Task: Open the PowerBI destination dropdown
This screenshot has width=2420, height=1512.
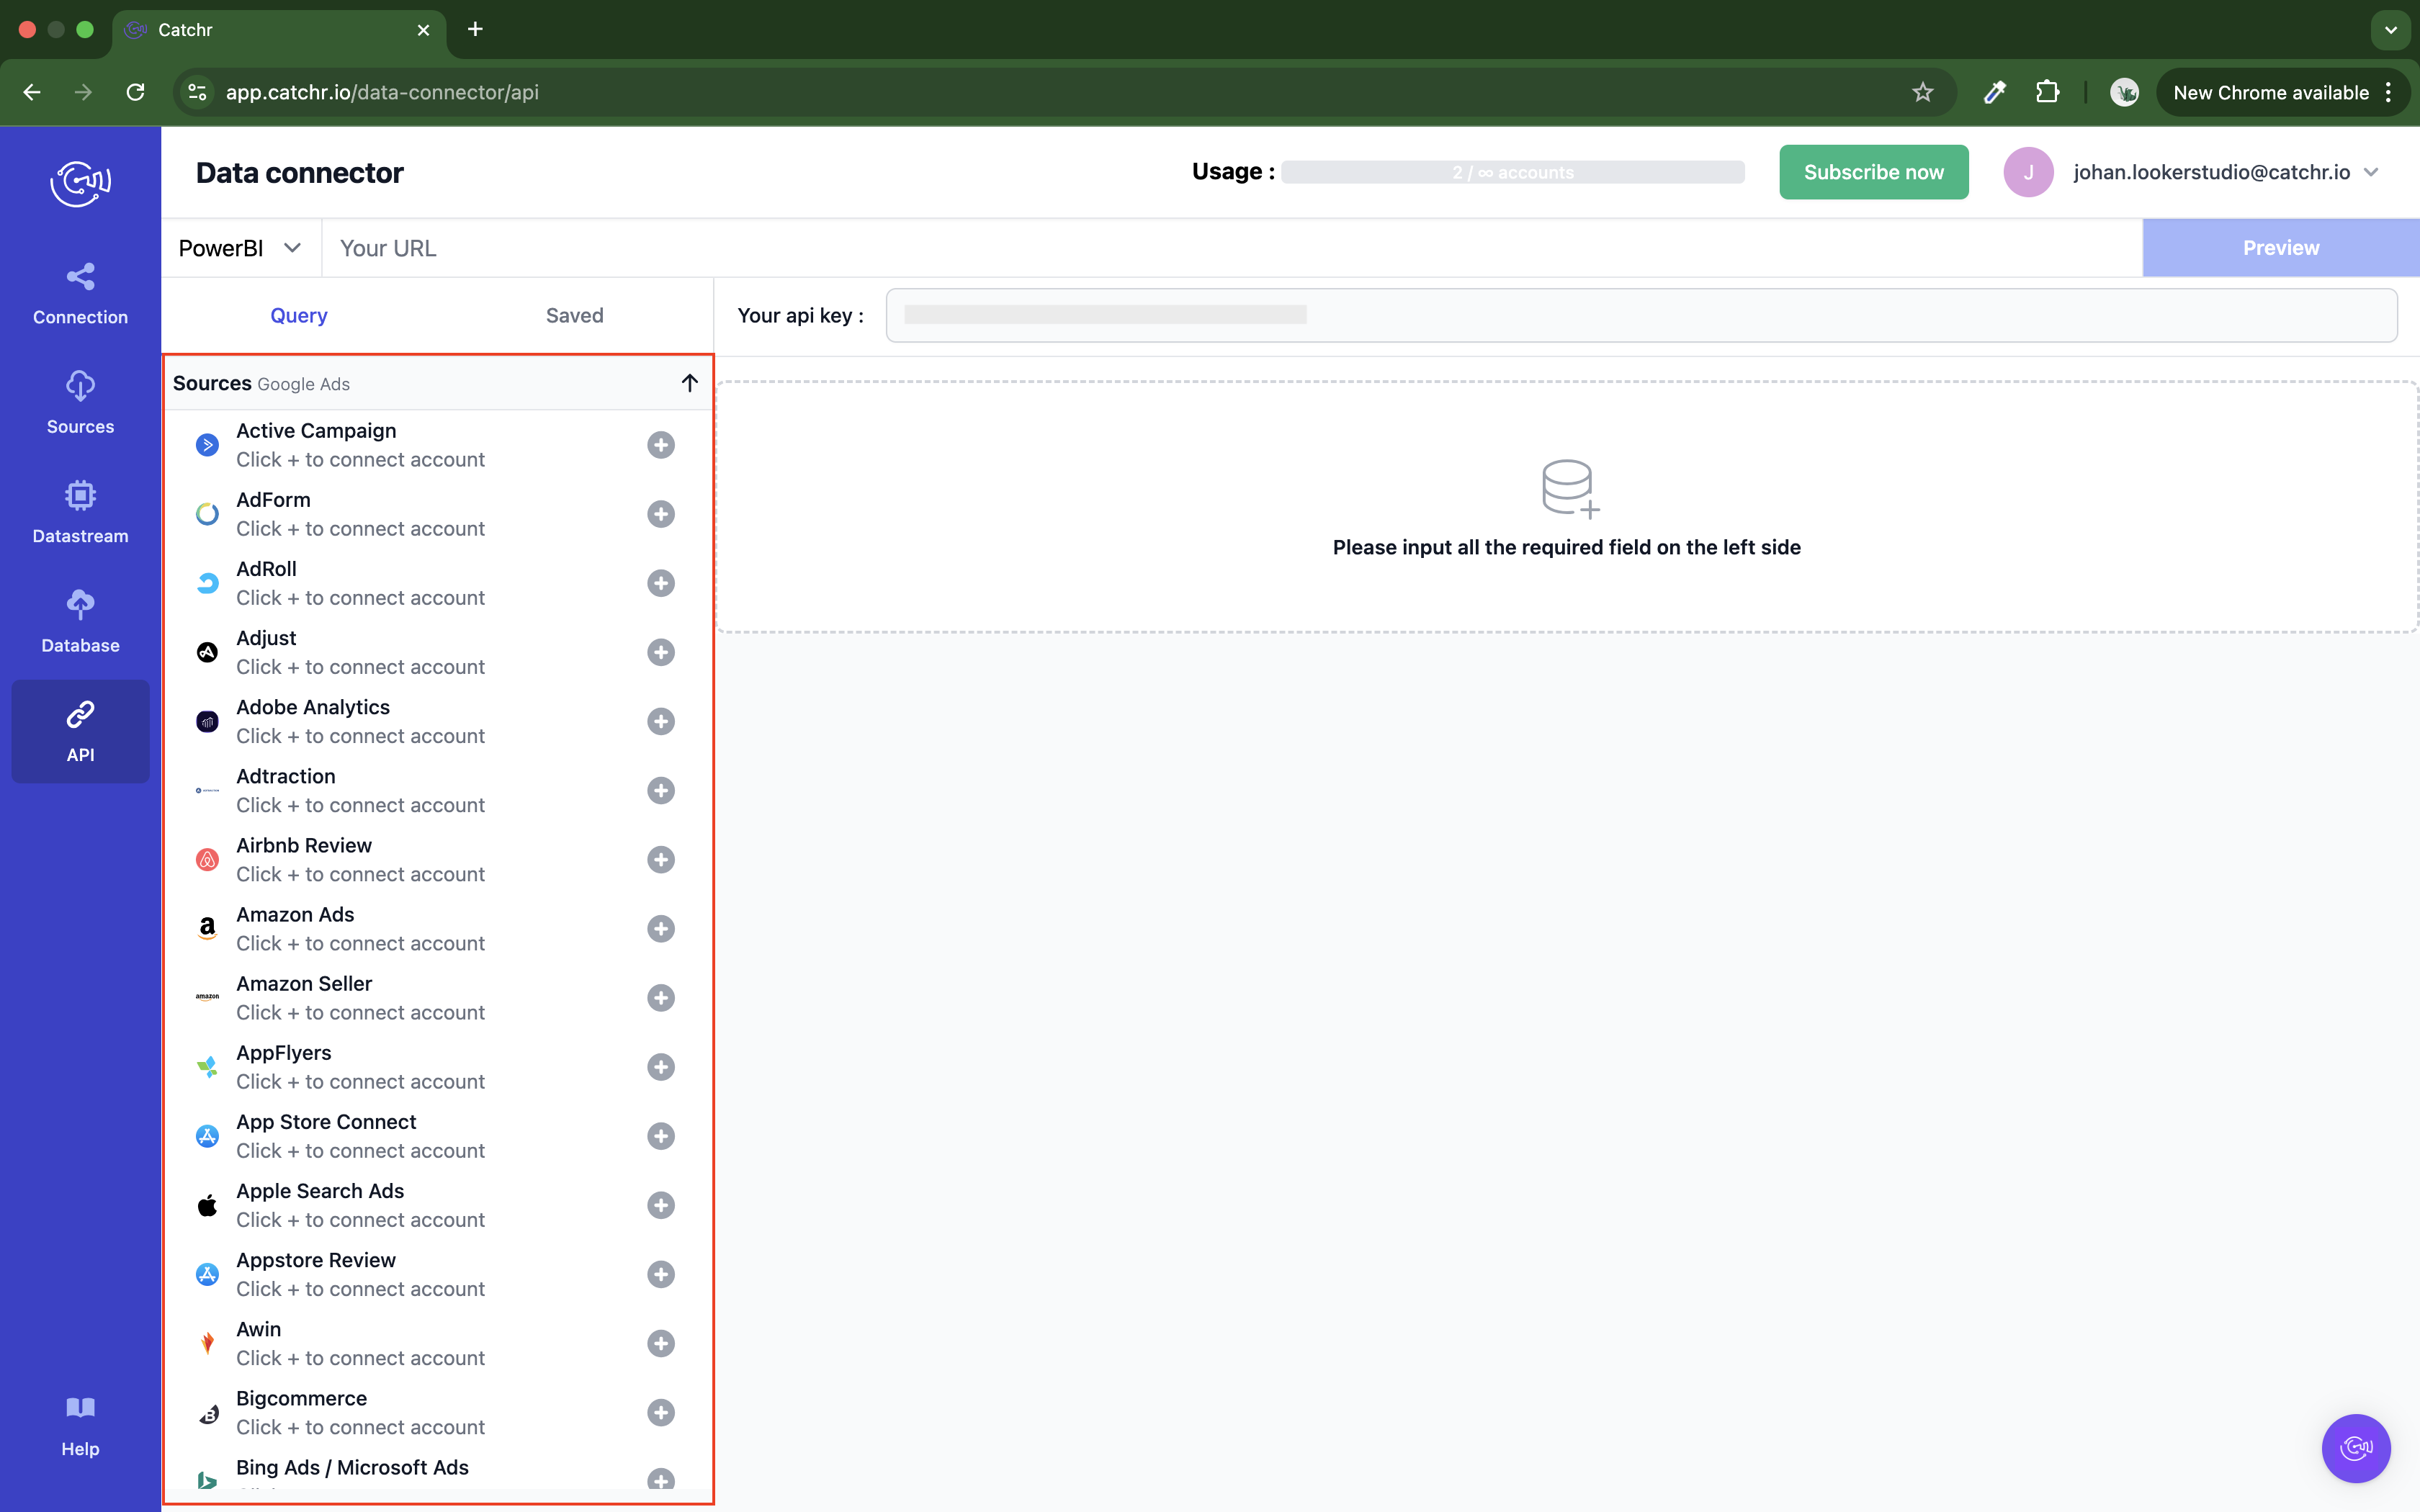Action: (240, 248)
